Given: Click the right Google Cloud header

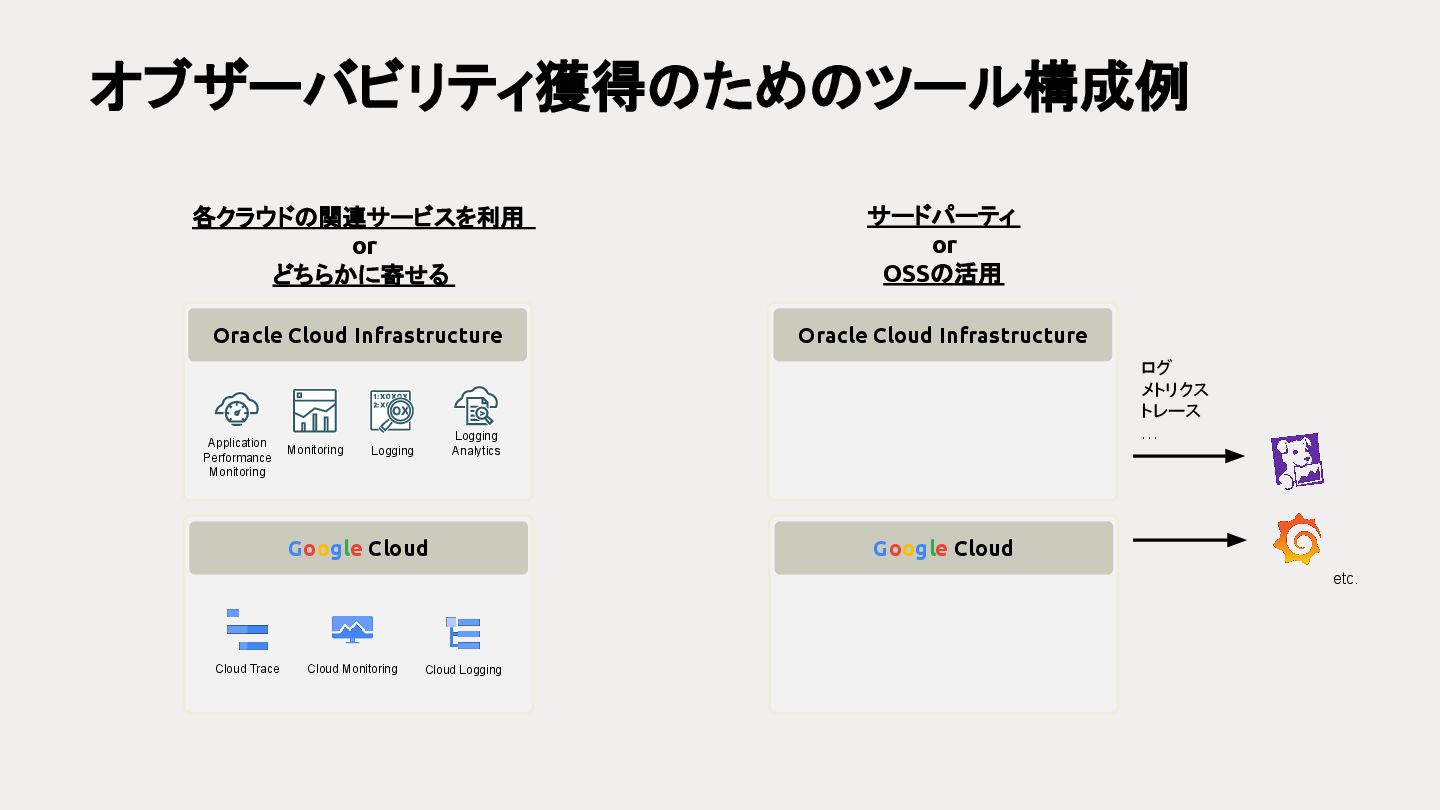Looking at the screenshot, I should [943, 548].
